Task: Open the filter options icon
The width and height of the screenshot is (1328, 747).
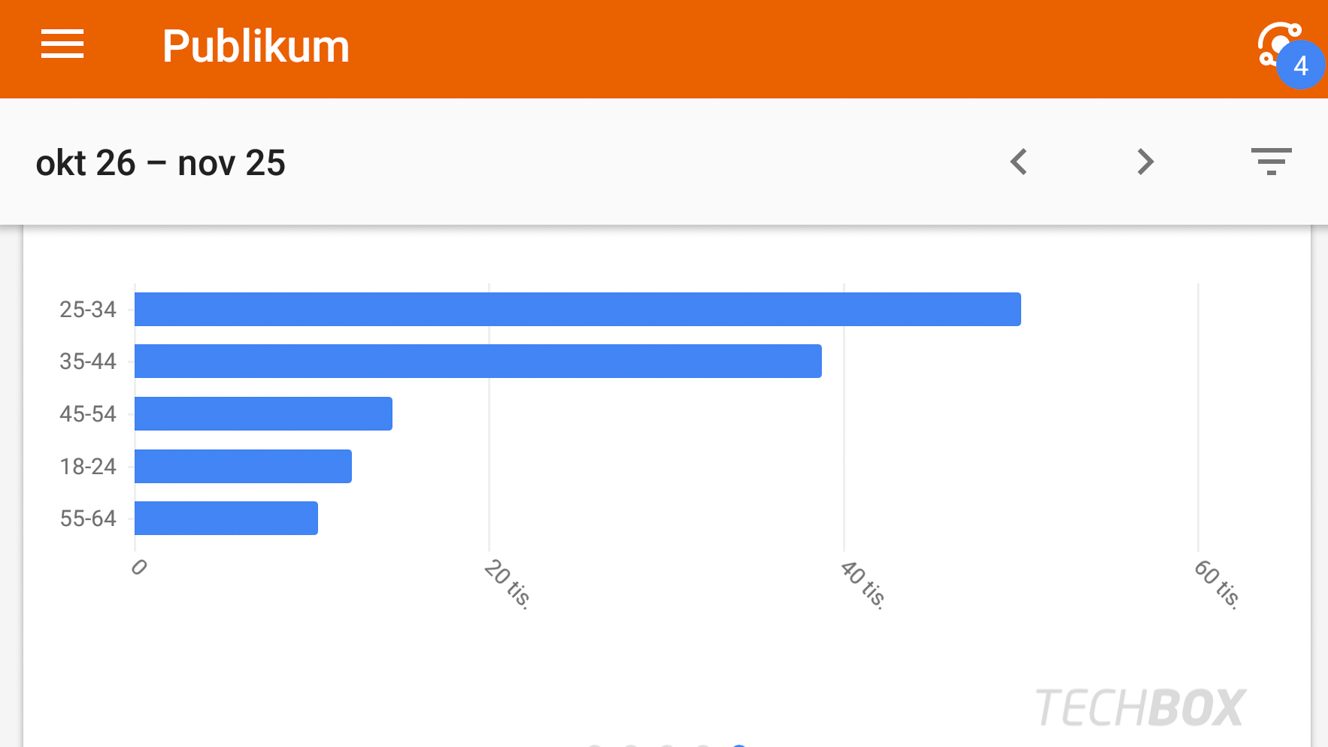Action: click(1271, 161)
